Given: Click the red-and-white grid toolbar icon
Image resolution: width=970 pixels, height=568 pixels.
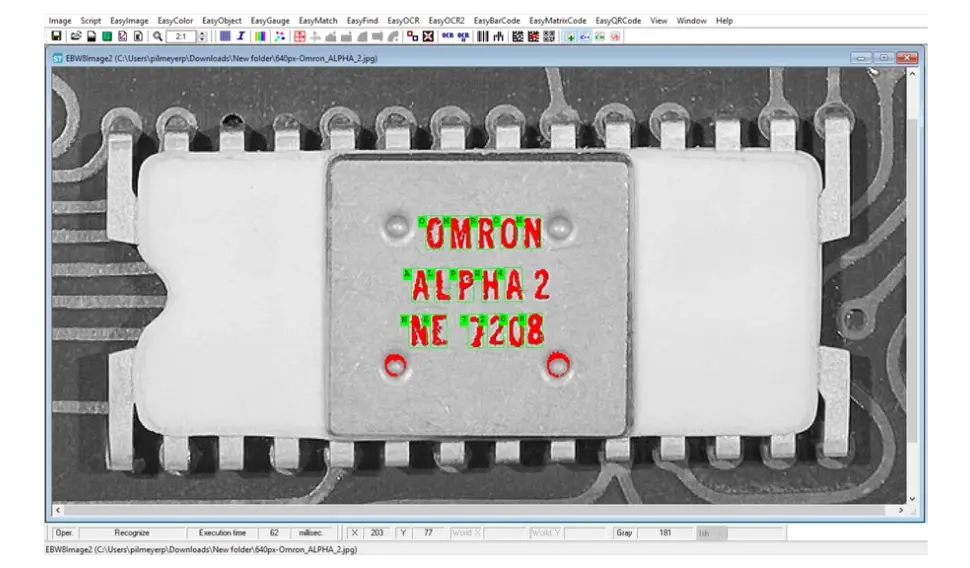Looking at the screenshot, I should 299,36.
